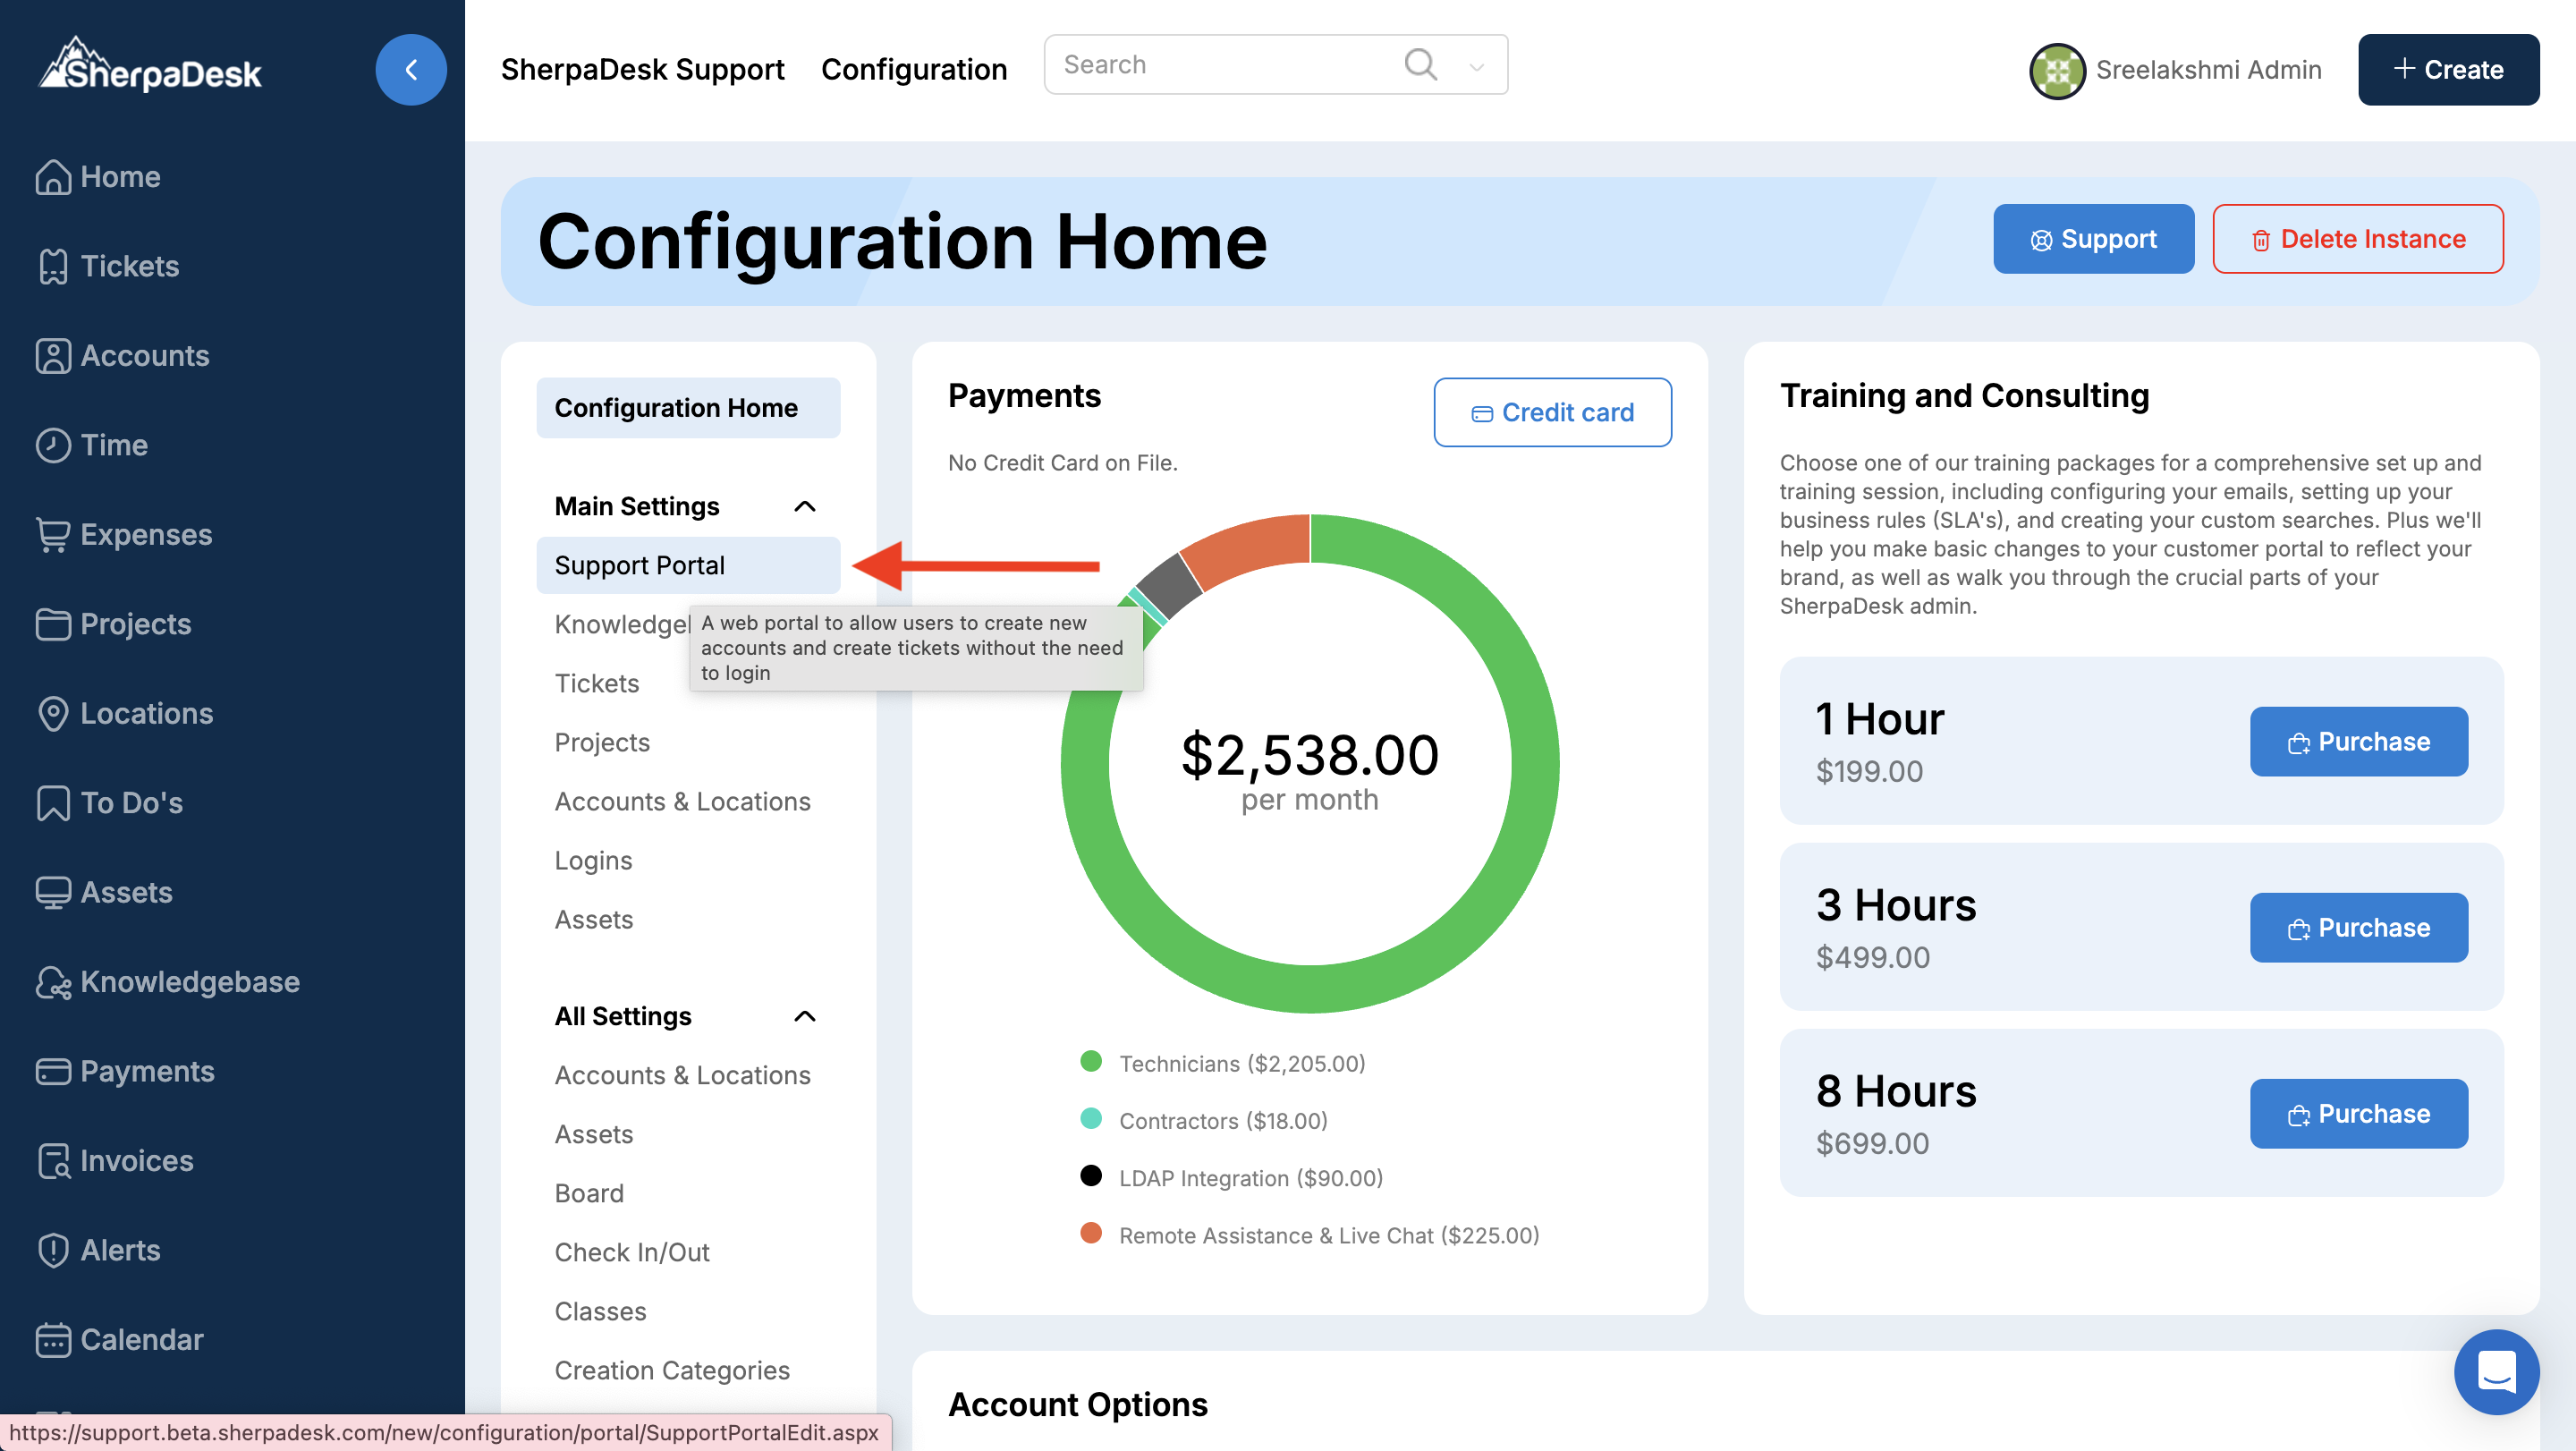Image resolution: width=2576 pixels, height=1451 pixels.
Task: Select Support Portal in Main Settings
Action: click(639, 565)
